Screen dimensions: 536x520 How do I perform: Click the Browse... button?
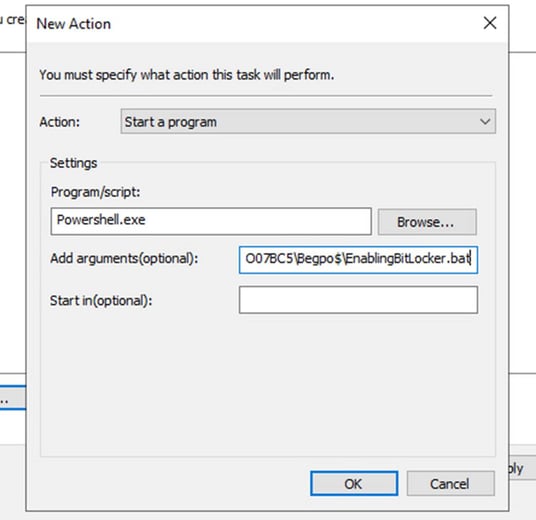tap(427, 222)
